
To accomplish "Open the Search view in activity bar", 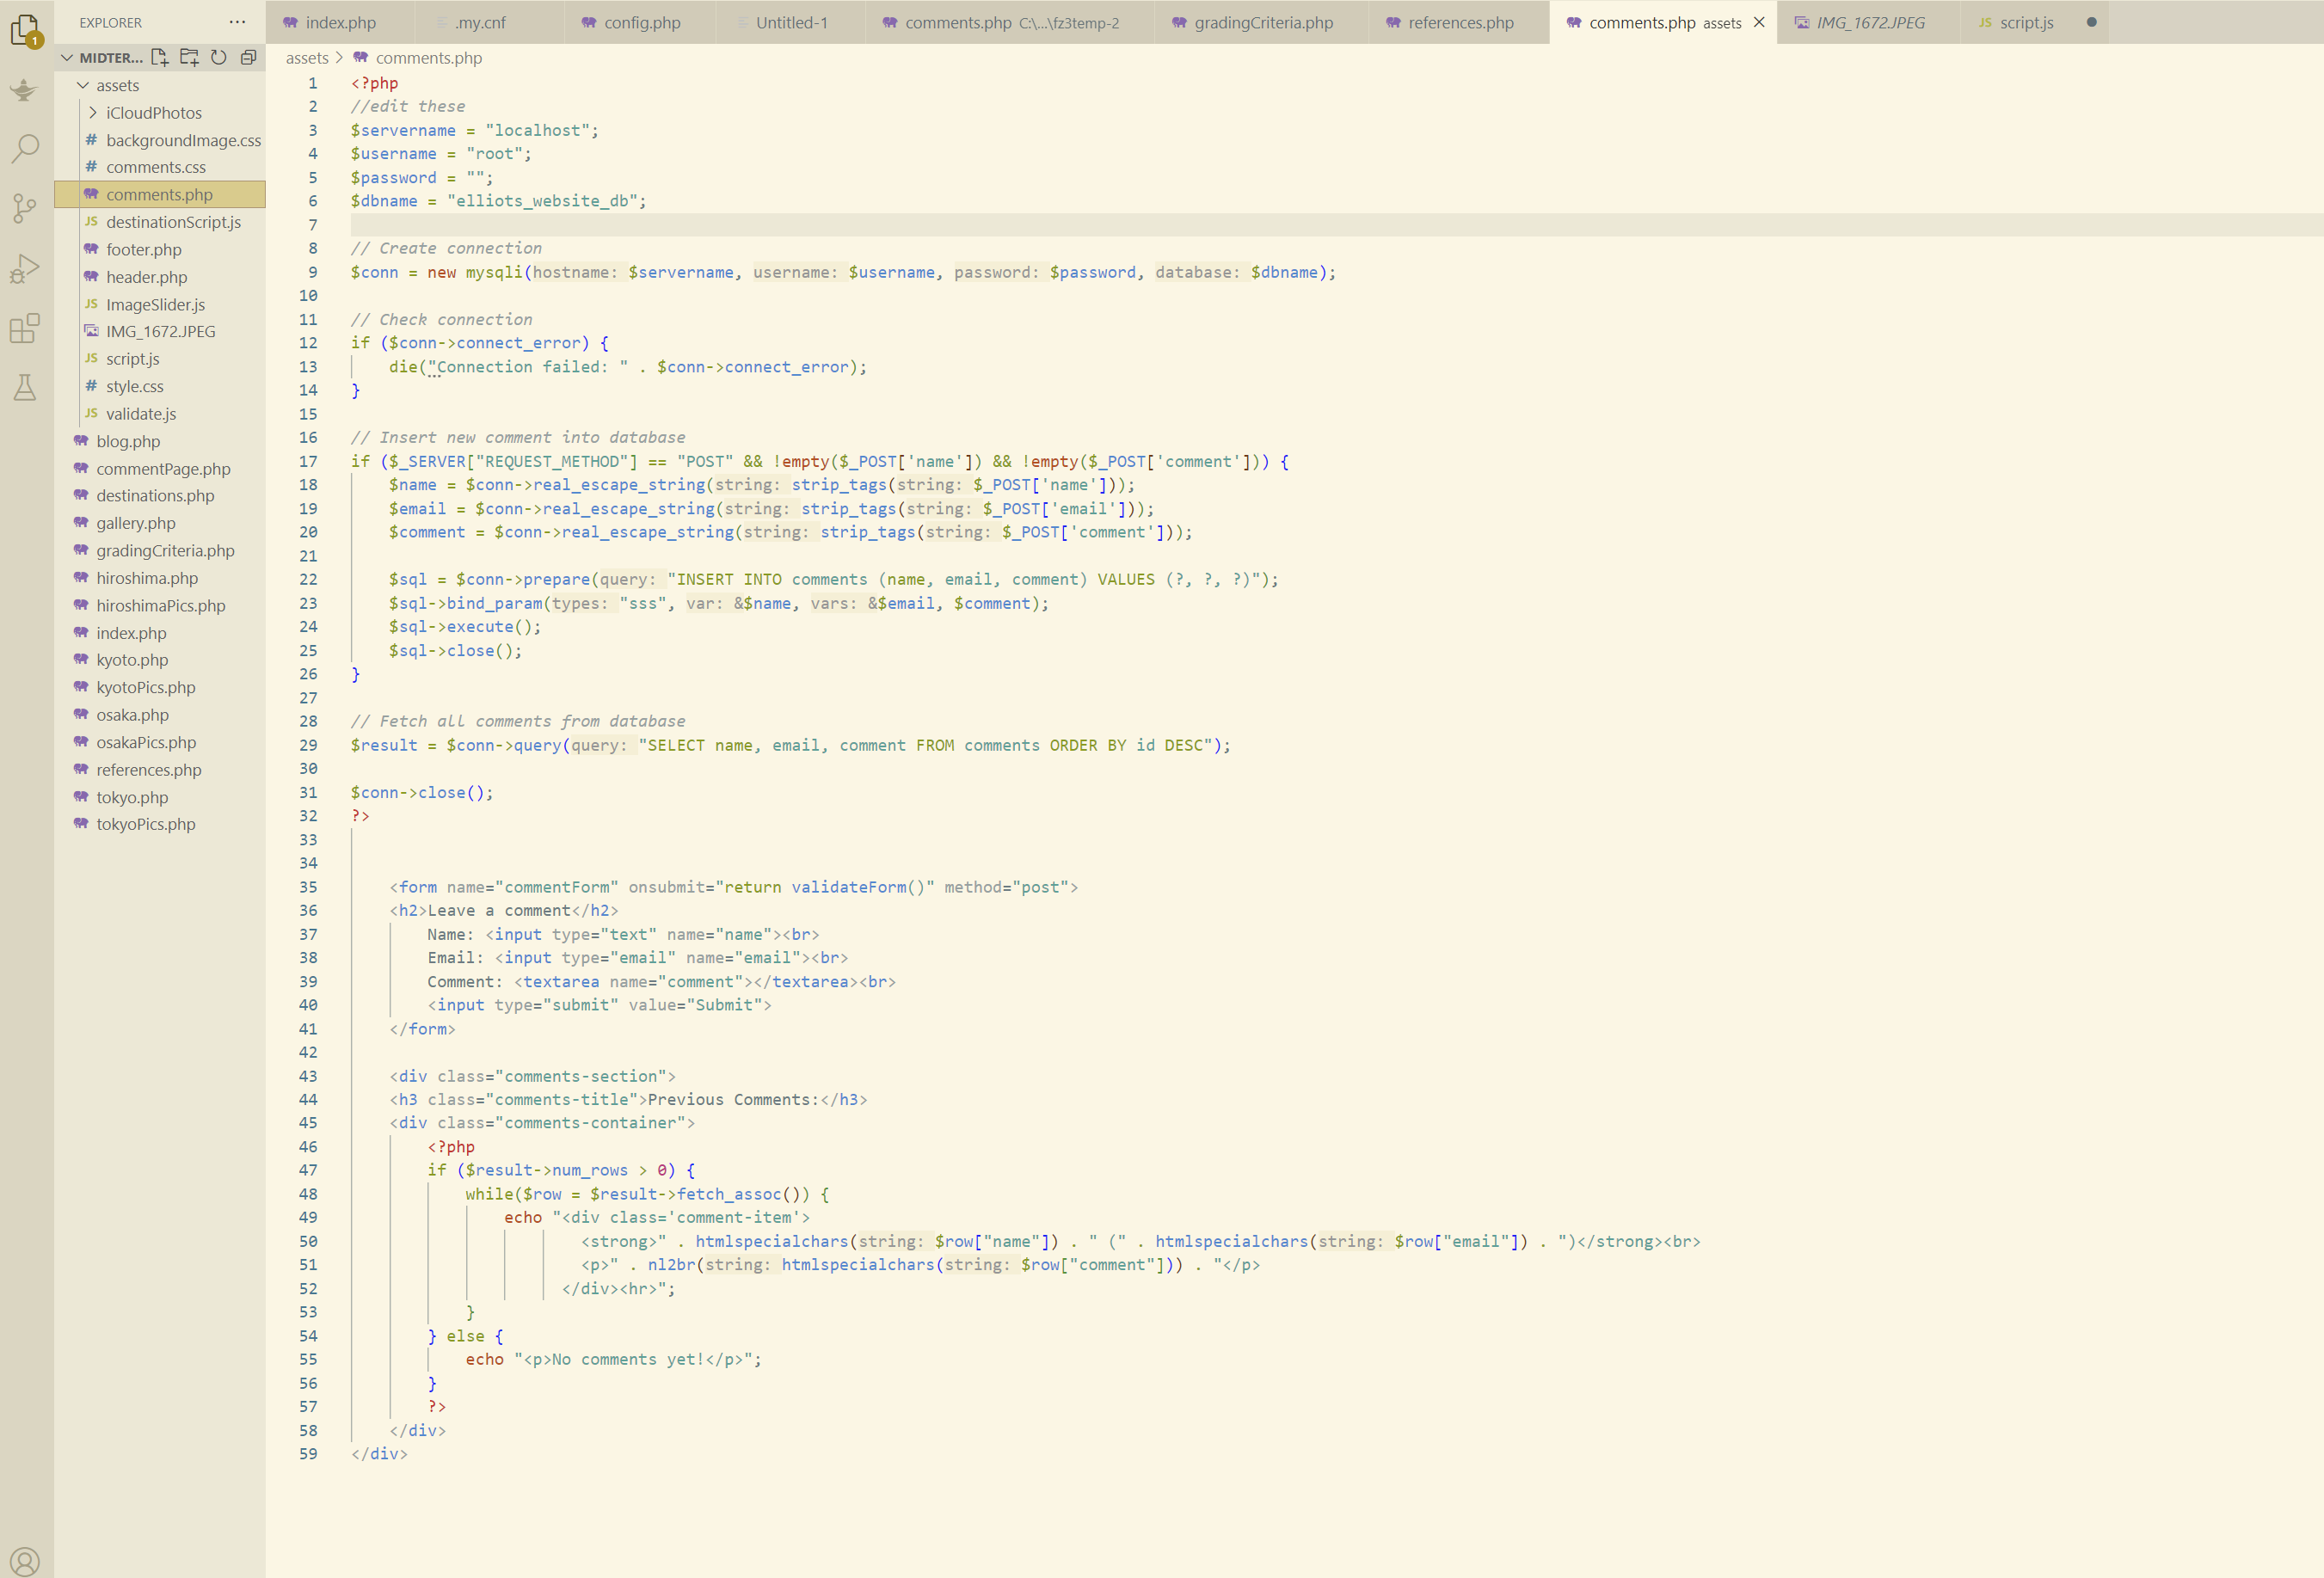I will click(25, 149).
